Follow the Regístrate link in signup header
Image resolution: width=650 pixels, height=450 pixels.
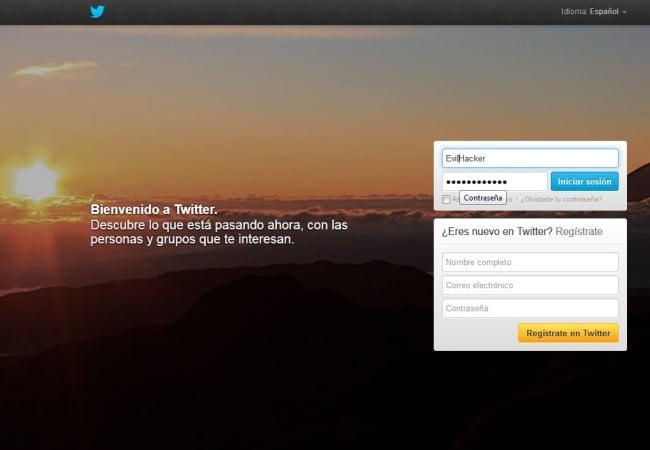click(579, 231)
